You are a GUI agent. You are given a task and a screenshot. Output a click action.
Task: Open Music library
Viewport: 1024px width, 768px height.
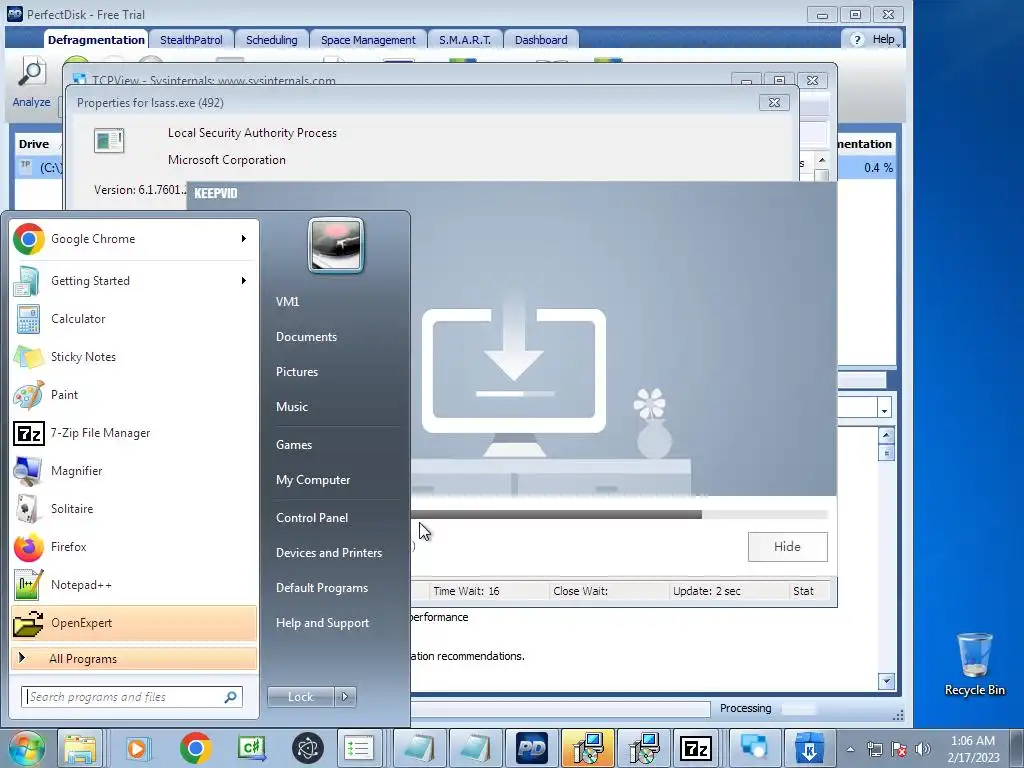[292, 407]
